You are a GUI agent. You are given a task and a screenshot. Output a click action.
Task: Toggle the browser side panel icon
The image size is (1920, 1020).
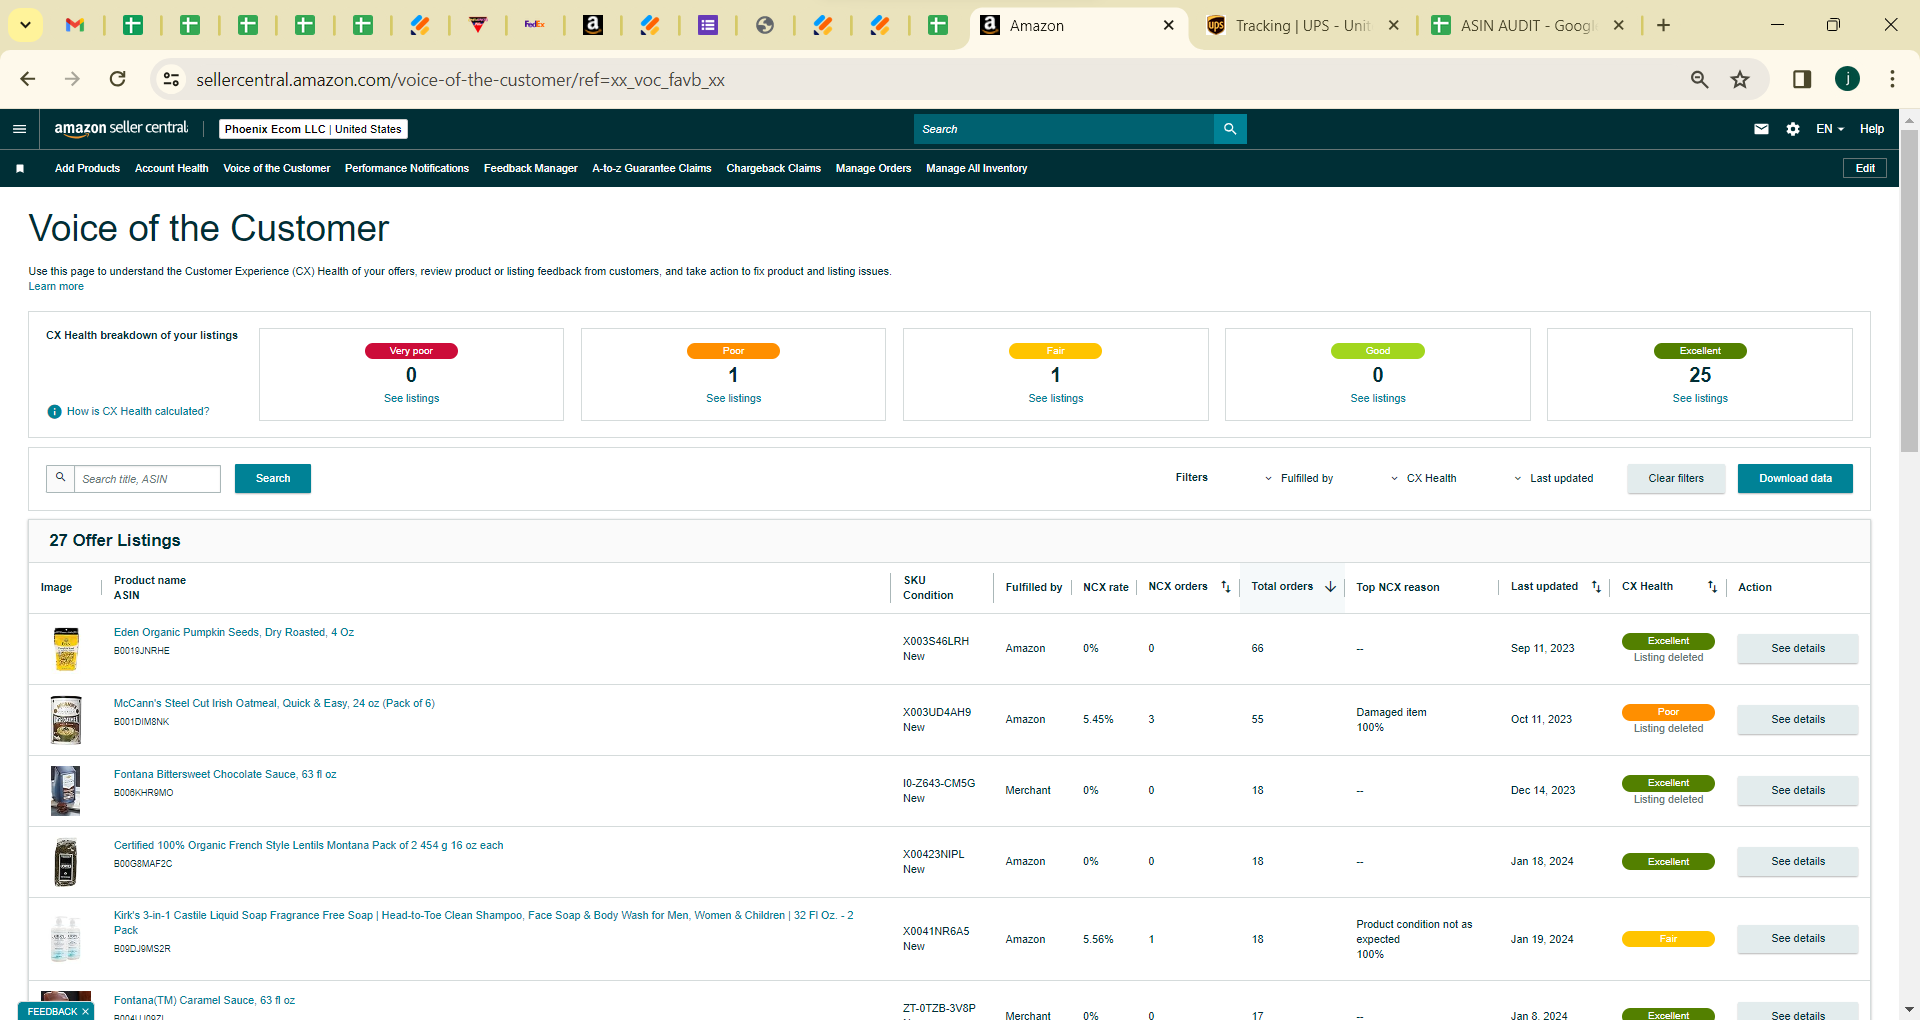pos(1802,79)
